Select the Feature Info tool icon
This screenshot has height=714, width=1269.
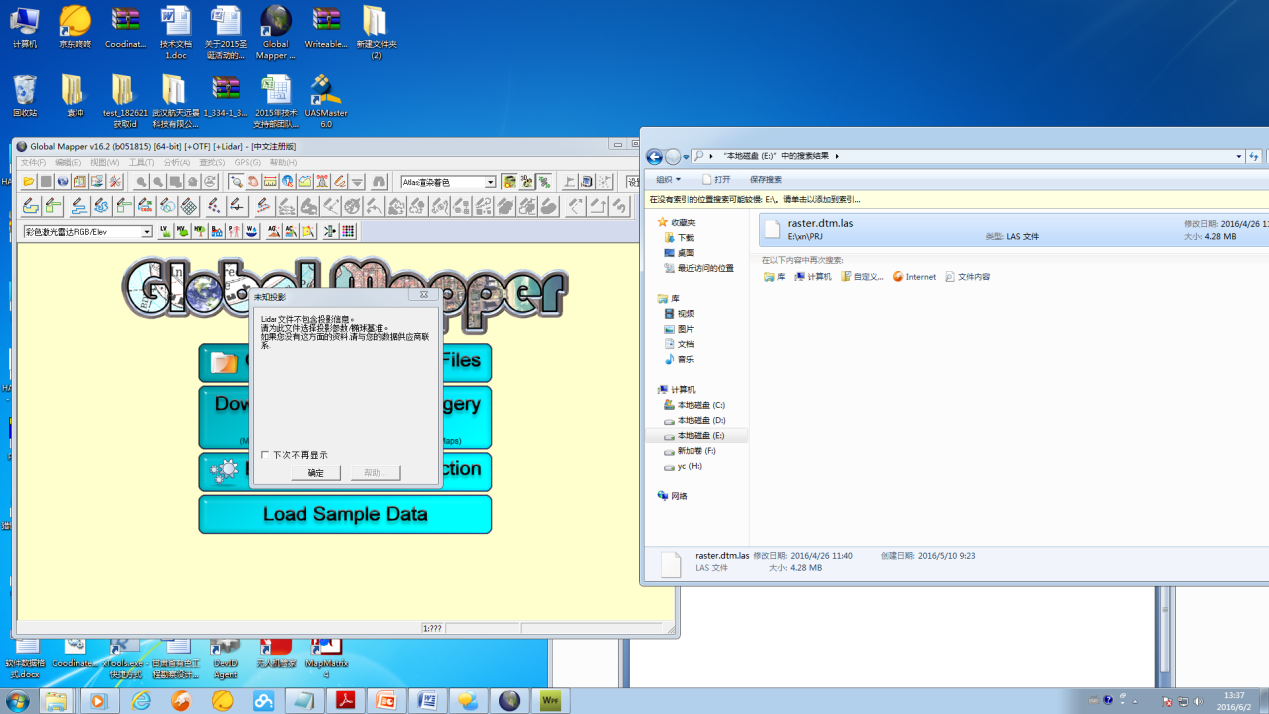click(x=287, y=181)
